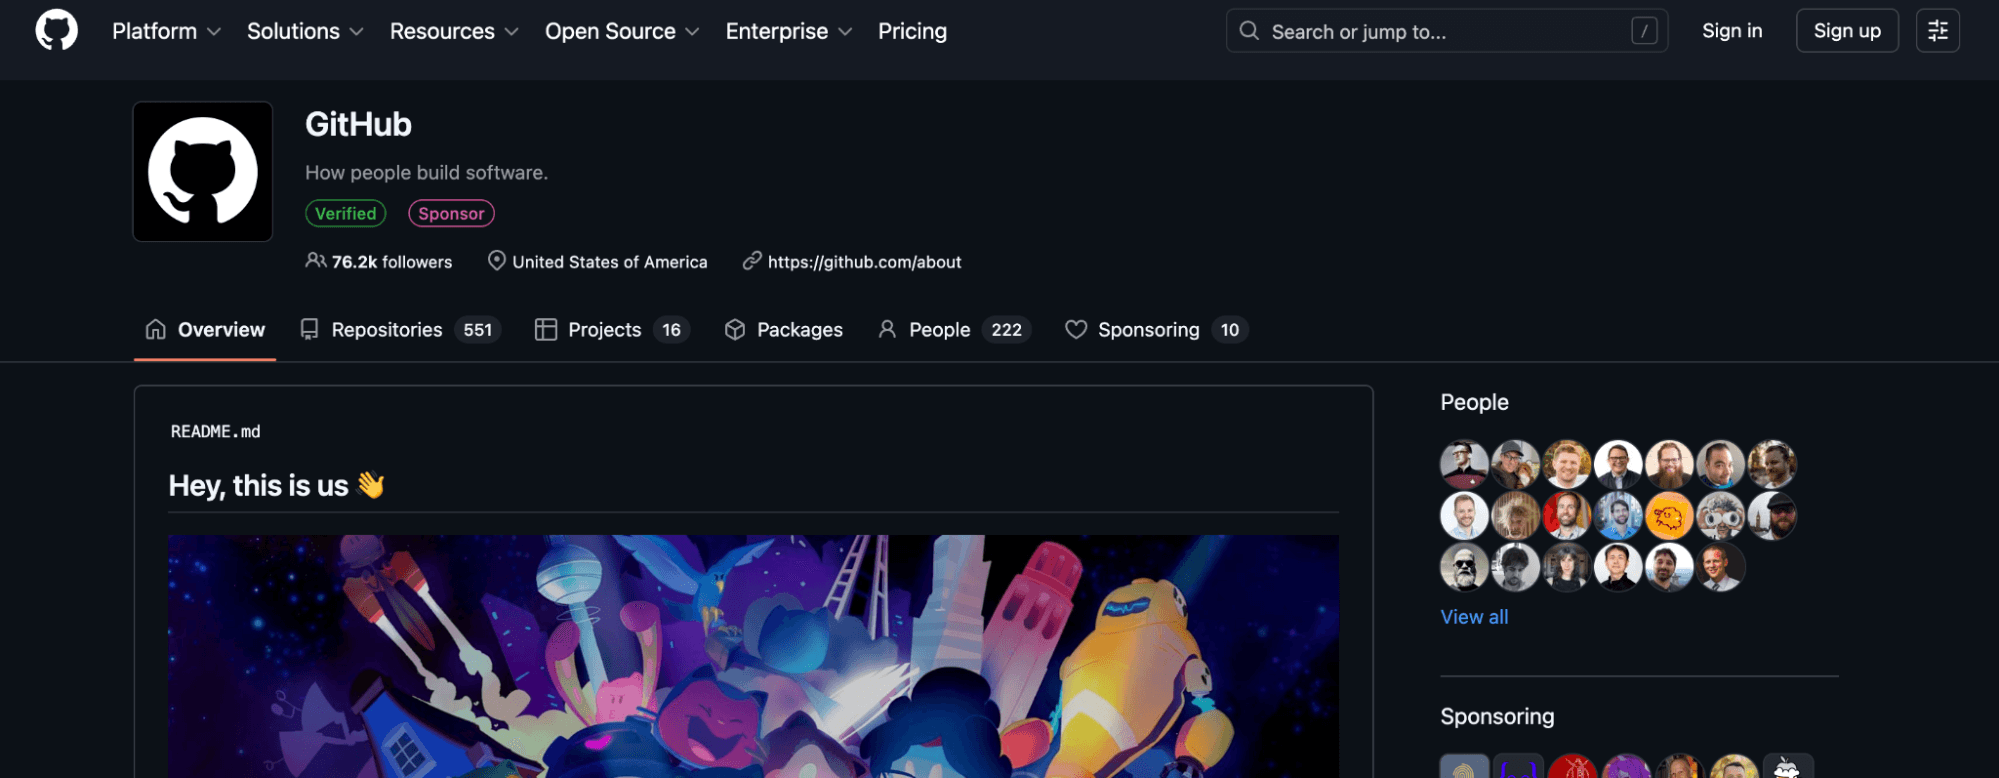Viewport: 1999px width, 778px height.
Task: Click the link chain icon beside URL
Action: tap(752, 261)
